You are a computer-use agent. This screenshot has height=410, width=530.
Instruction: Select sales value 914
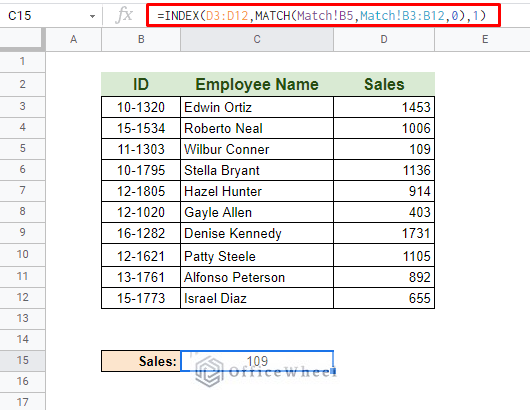[x=384, y=191]
